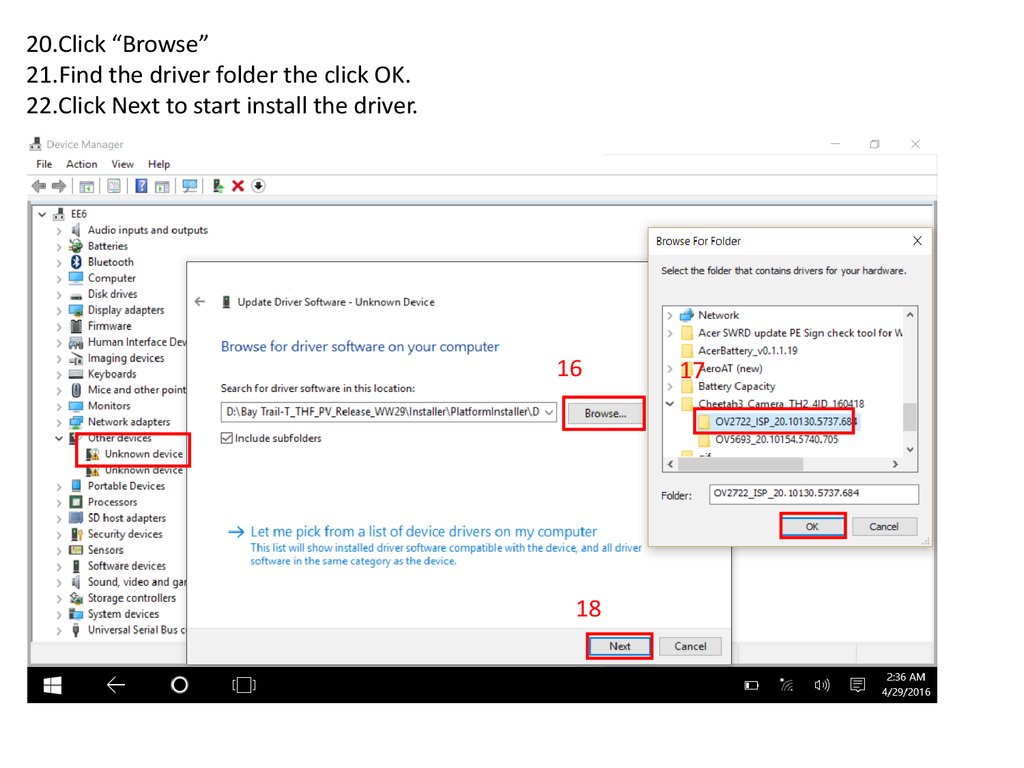Image resolution: width=1024 pixels, height=768 pixels.
Task: Click the Bluetooth category icon in the tree
Action: [76, 262]
